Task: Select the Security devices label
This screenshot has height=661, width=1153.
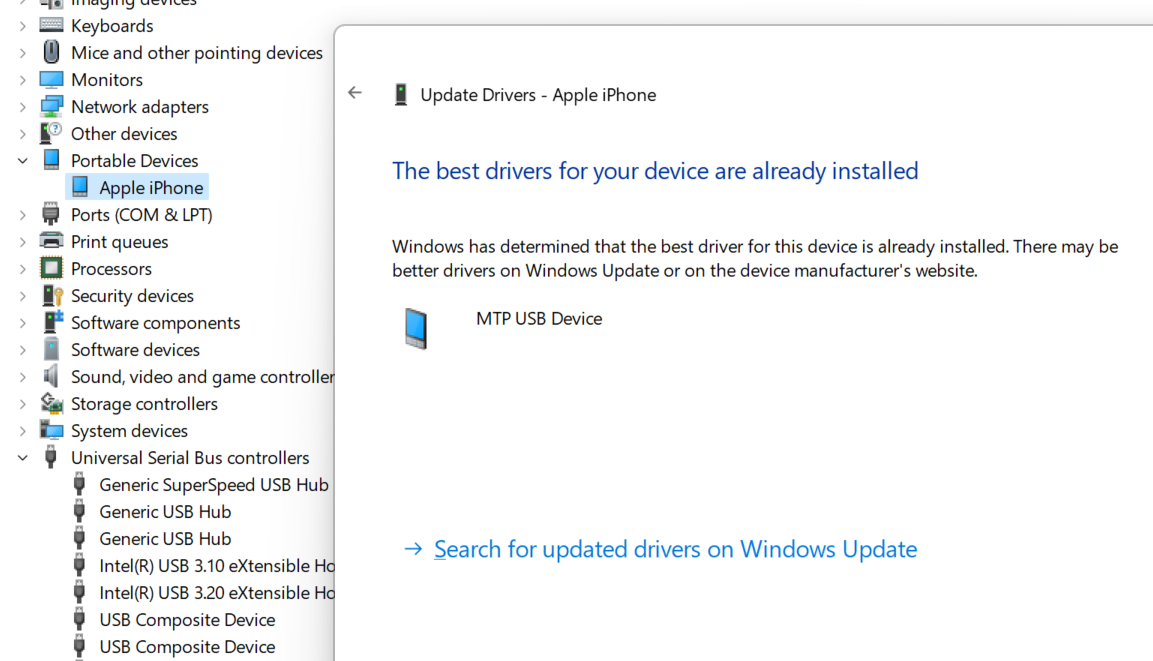Action: click(132, 296)
